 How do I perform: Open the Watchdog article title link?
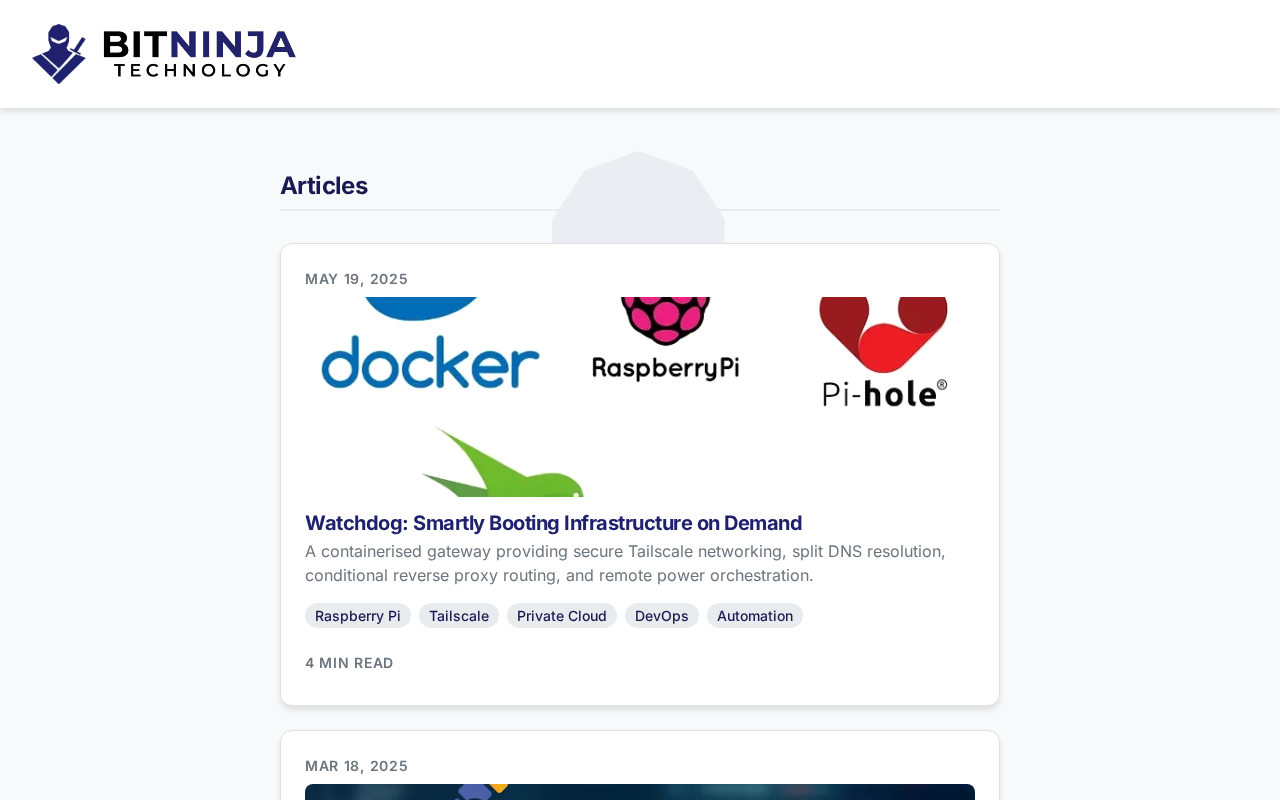tap(553, 523)
